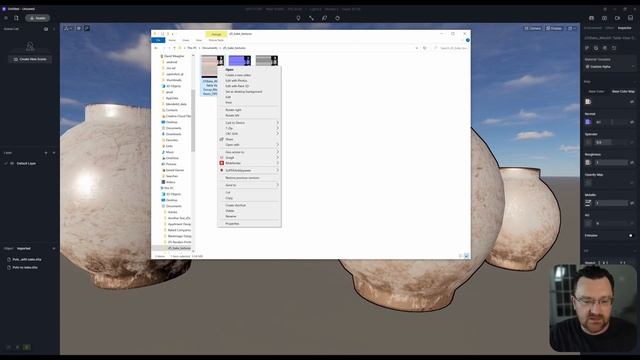Click the fourth material action icon in Inspector
Screen dimensions: 640x360
point(614,48)
